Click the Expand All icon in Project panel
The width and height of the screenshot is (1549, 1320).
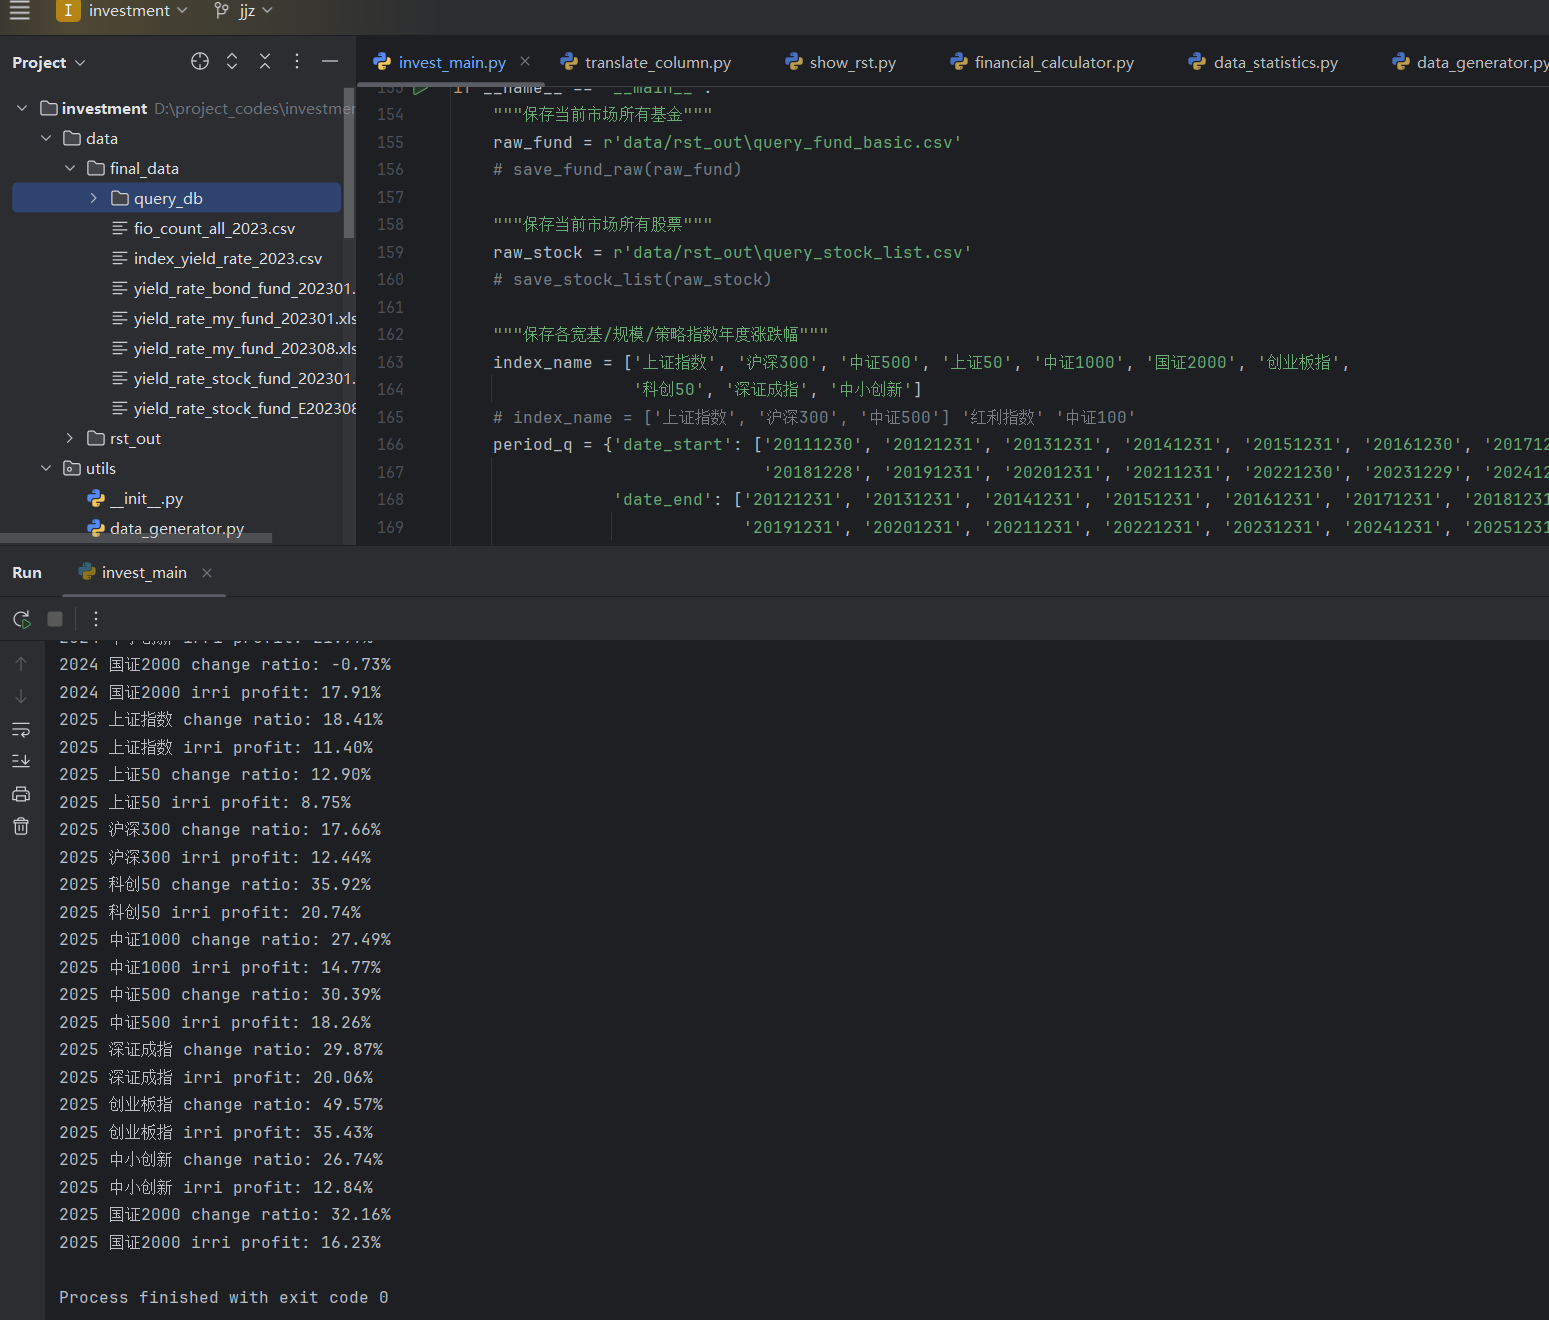point(232,62)
